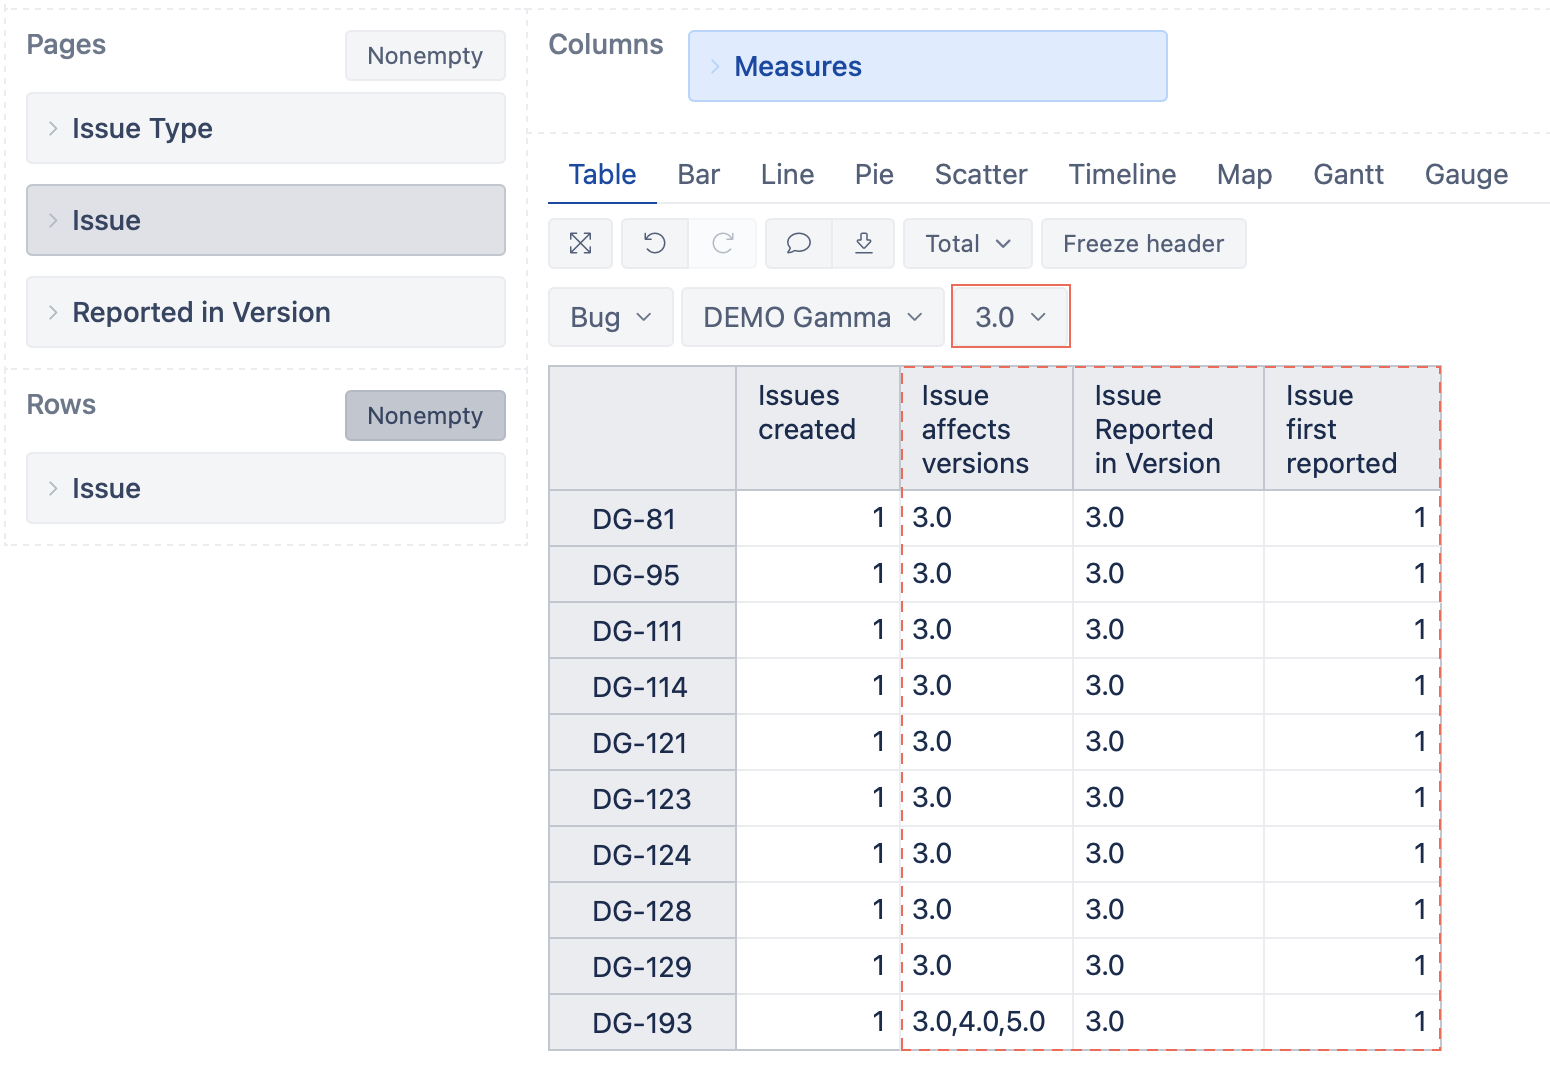The image size is (1550, 1076).
Task: Click Reported in Version dimension
Action: coord(201,313)
